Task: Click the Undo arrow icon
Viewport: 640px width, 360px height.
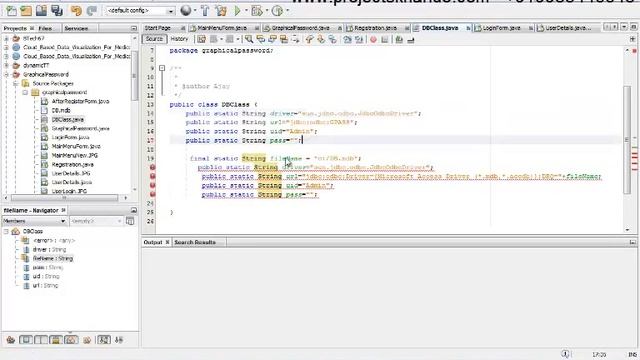Action: point(76,11)
